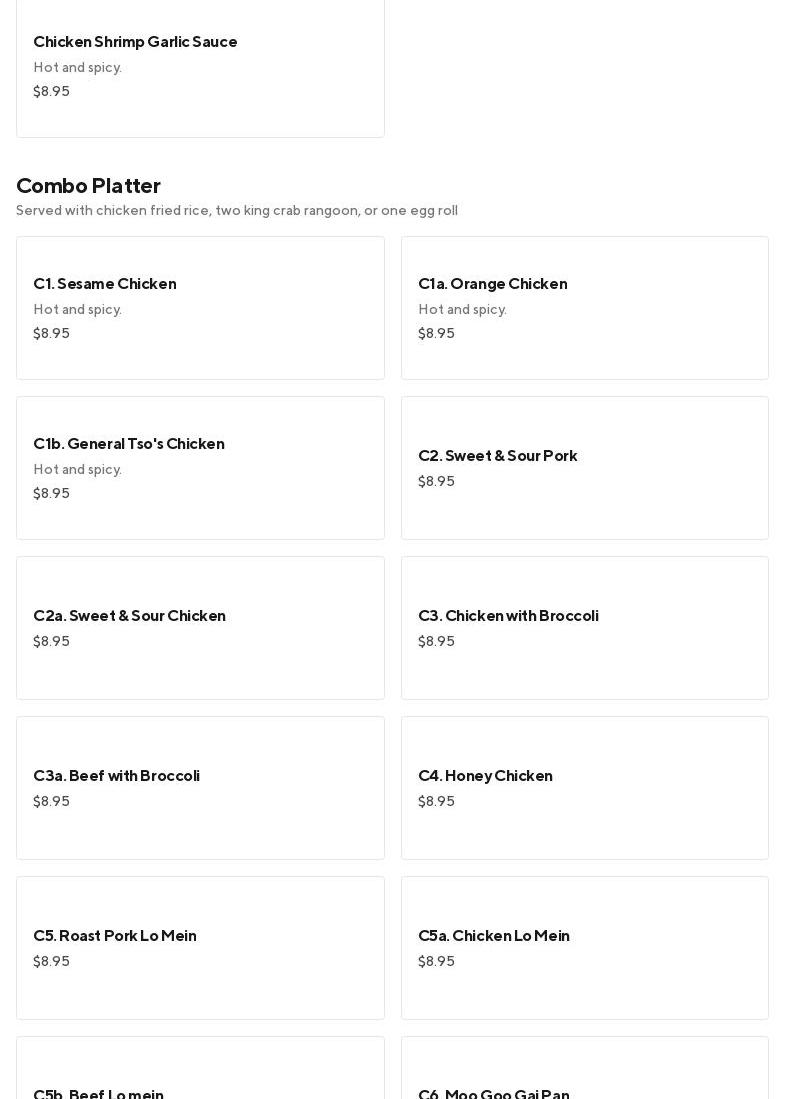Click the $8.95 price for Sesame Chicken
Viewport: 785px width, 1099px height.
click(x=51, y=334)
